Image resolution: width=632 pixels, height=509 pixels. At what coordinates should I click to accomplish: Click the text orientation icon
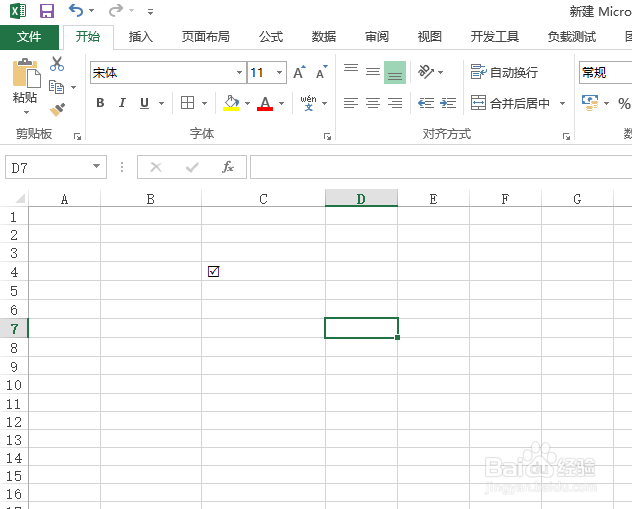pyautogui.click(x=426, y=72)
